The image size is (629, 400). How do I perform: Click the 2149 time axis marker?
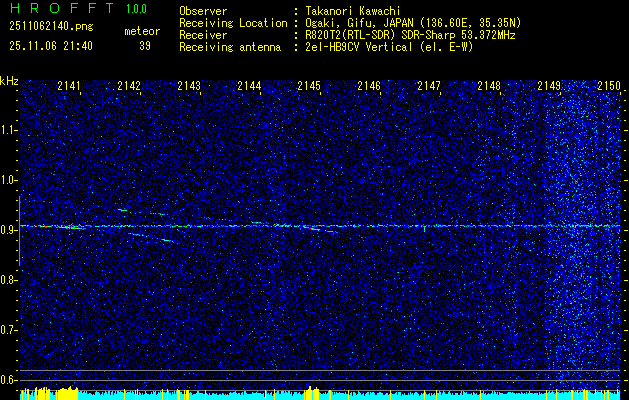[549, 86]
